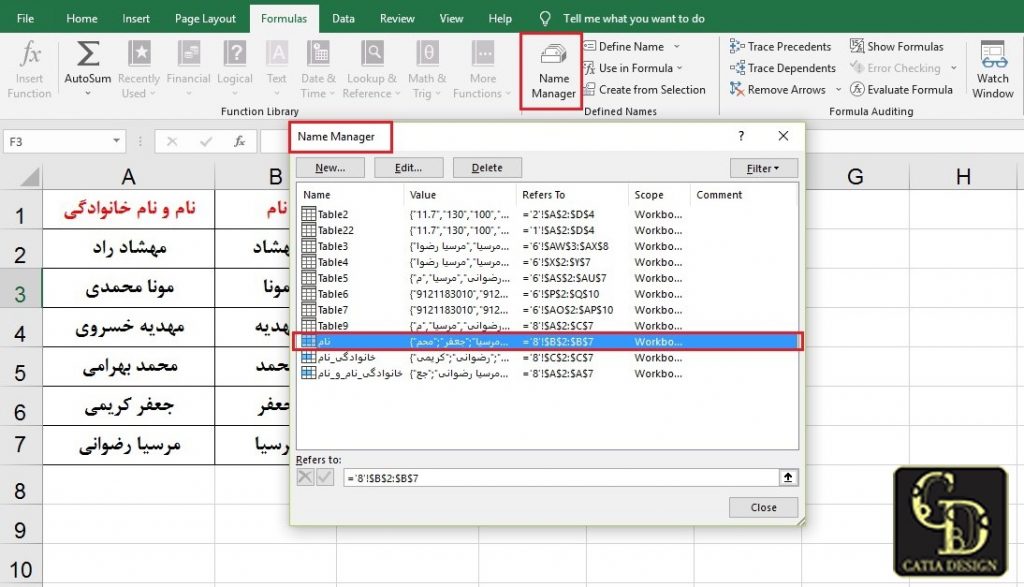Select the Table2 name row
Screen dimensions: 1024x587
click(x=547, y=214)
